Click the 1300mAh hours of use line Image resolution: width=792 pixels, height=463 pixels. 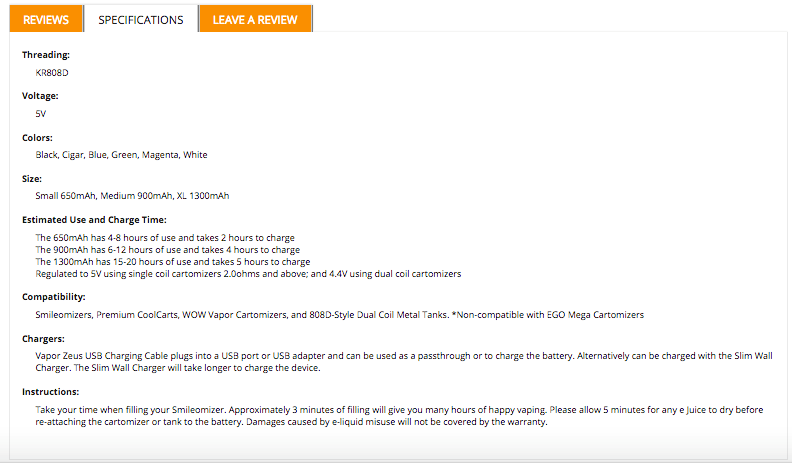173,262
